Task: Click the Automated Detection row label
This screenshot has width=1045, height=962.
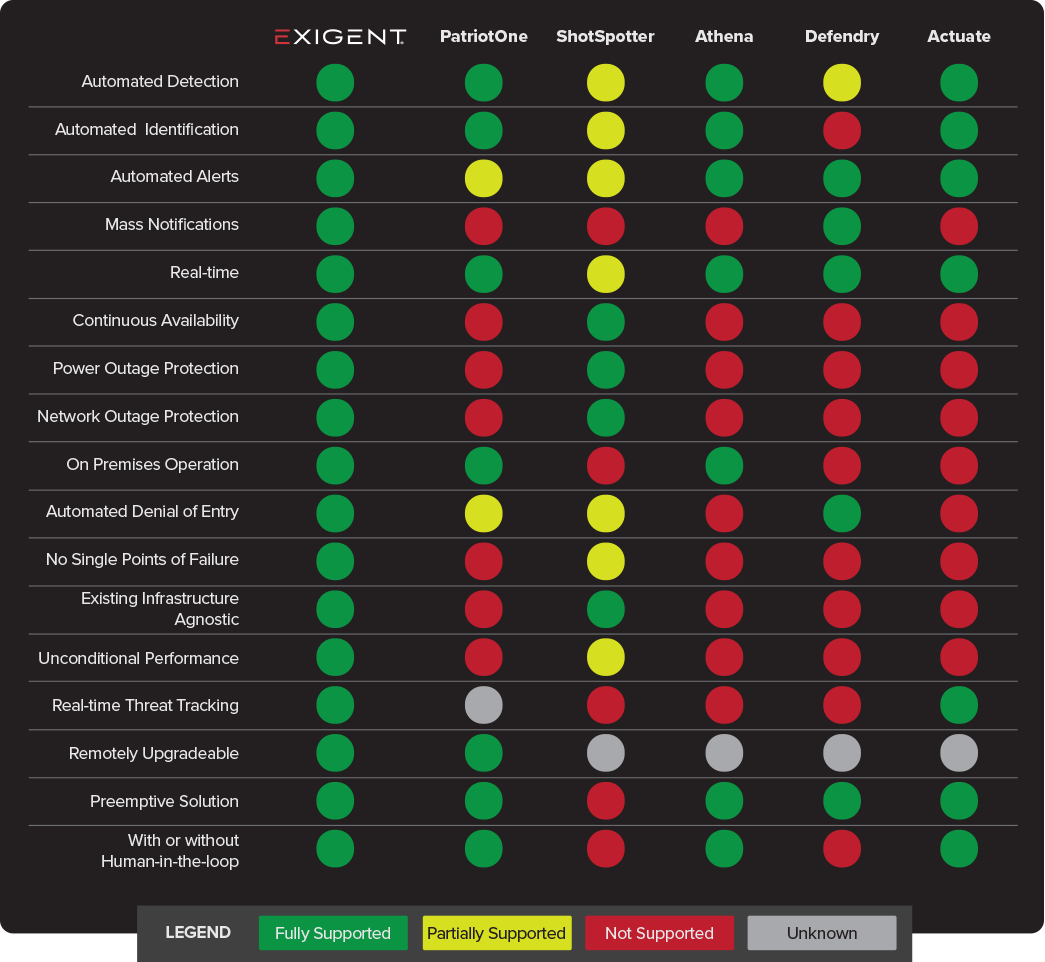Action: tap(160, 81)
